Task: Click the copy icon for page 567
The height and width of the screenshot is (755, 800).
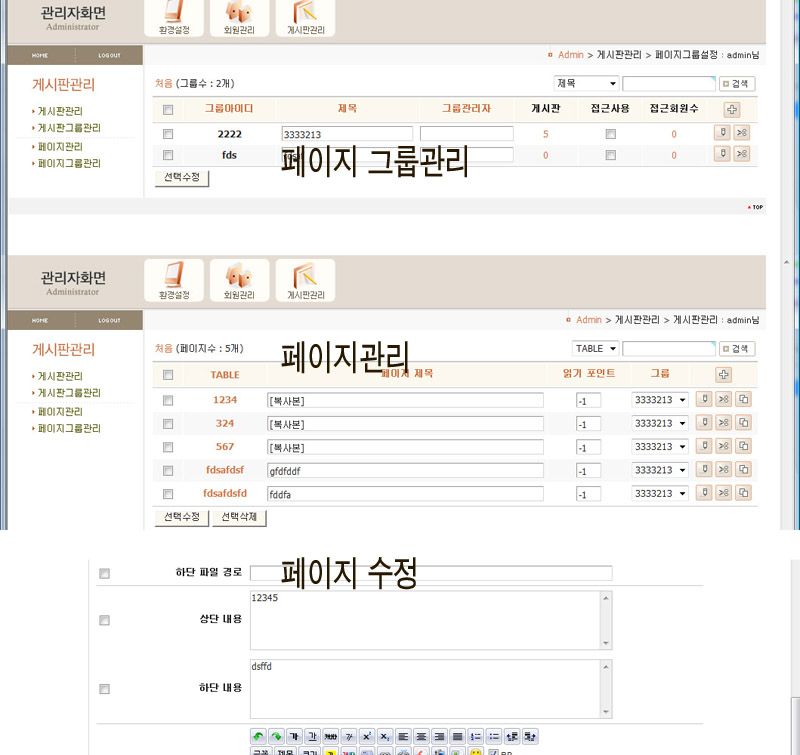Action: click(x=743, y=446)
